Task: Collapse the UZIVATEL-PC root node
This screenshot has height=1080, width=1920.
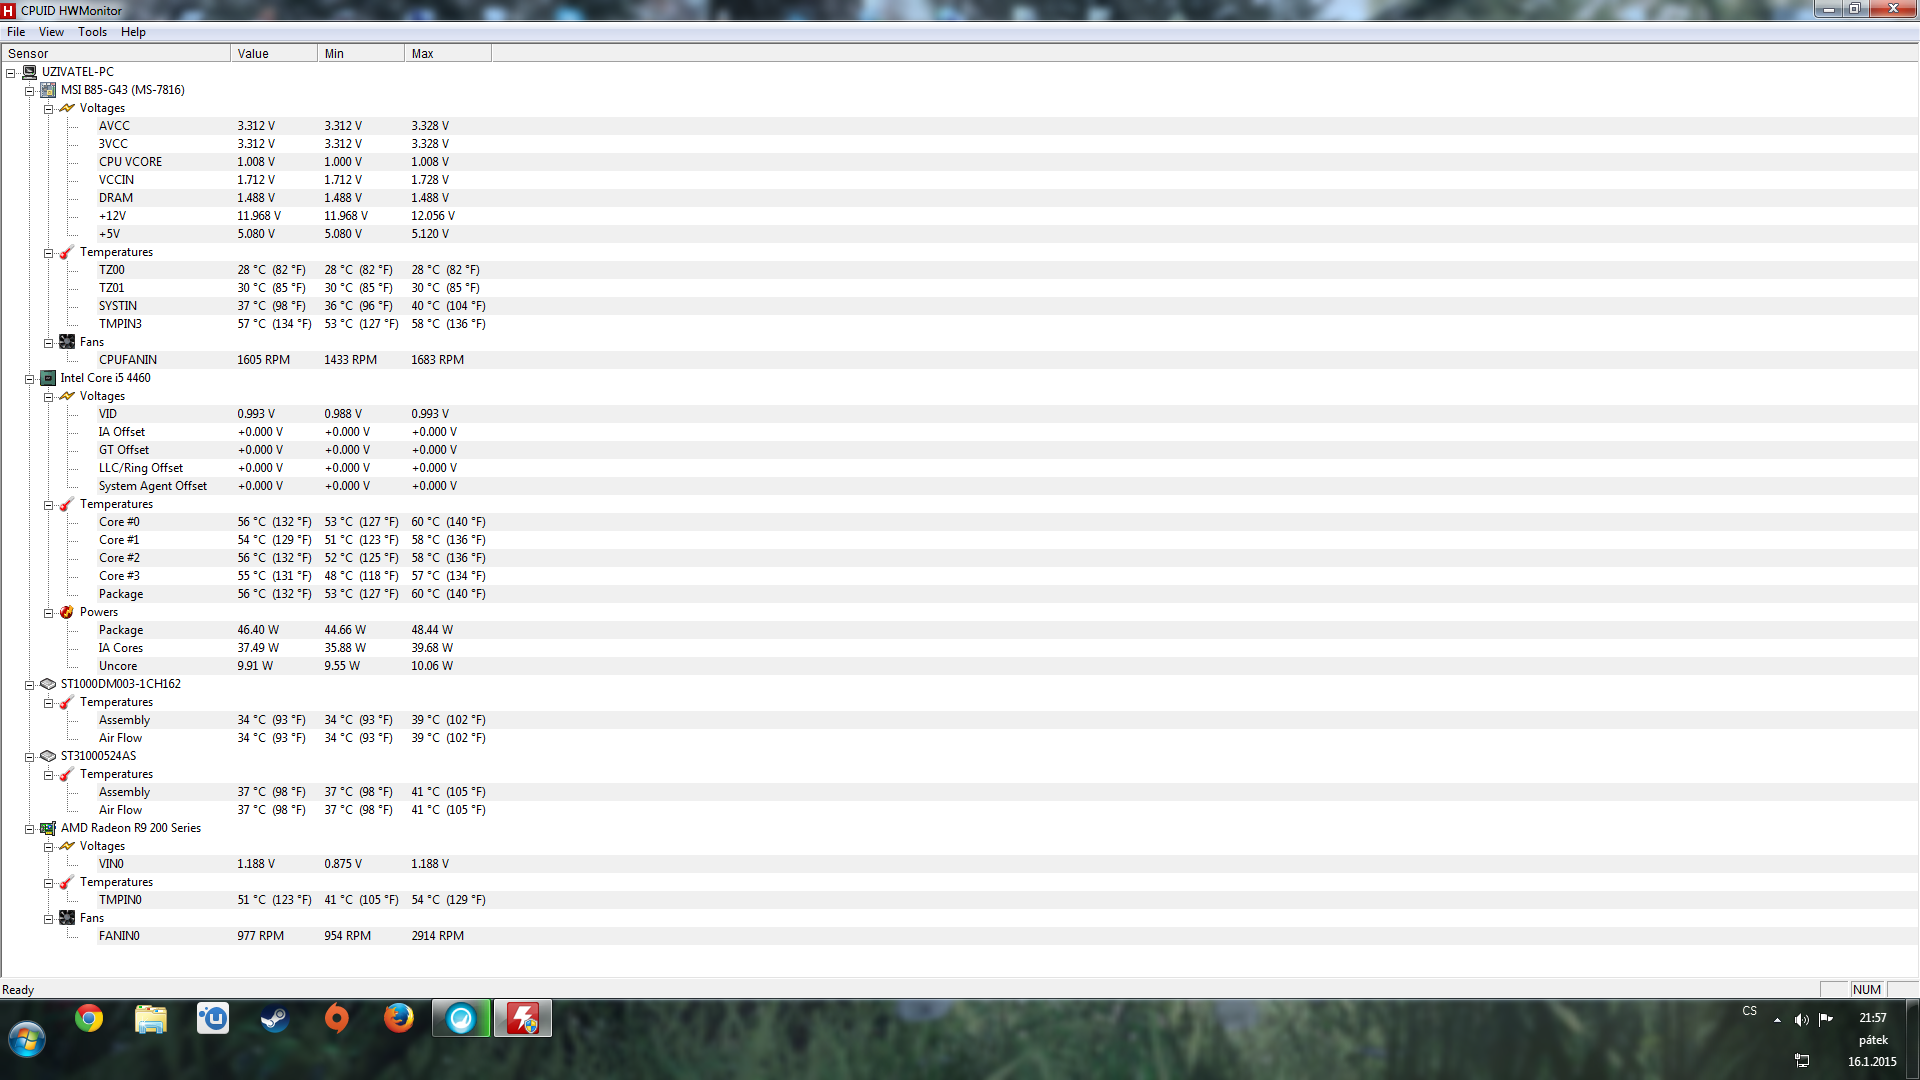Action: pos(11,73)
